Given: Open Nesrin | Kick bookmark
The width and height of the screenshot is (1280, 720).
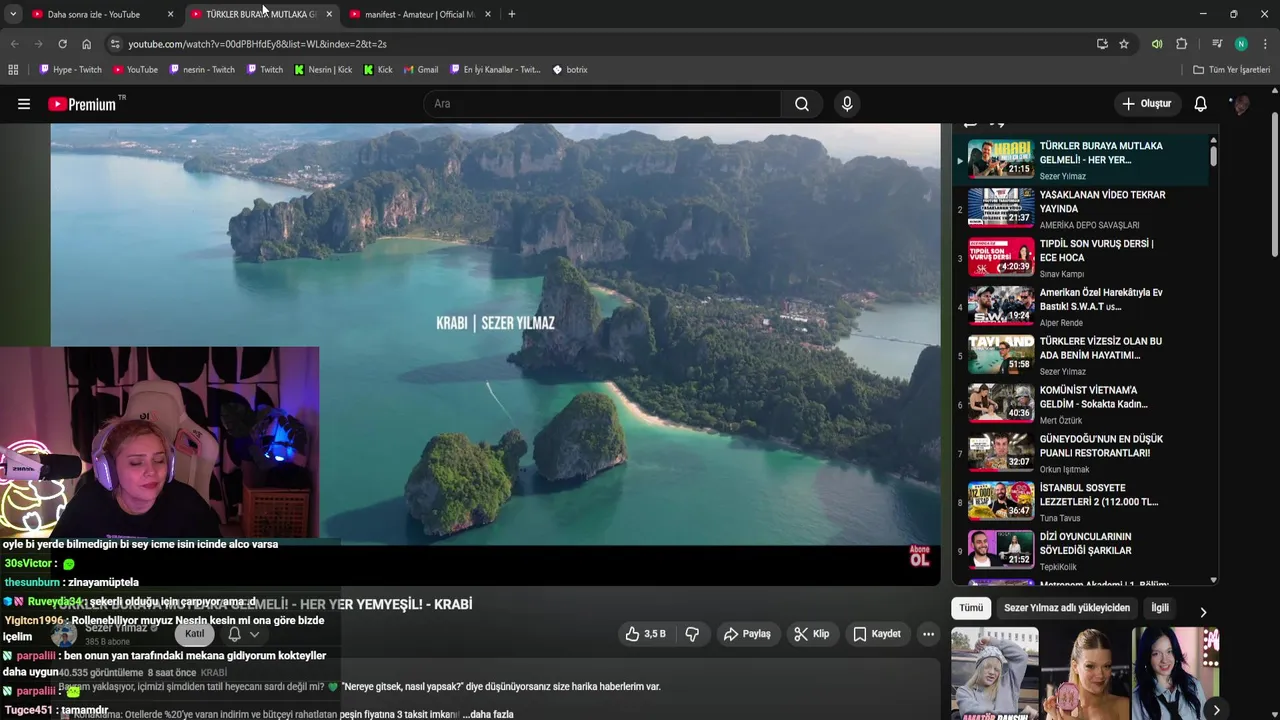Looking at the screenshot, I should coord(323,70).
